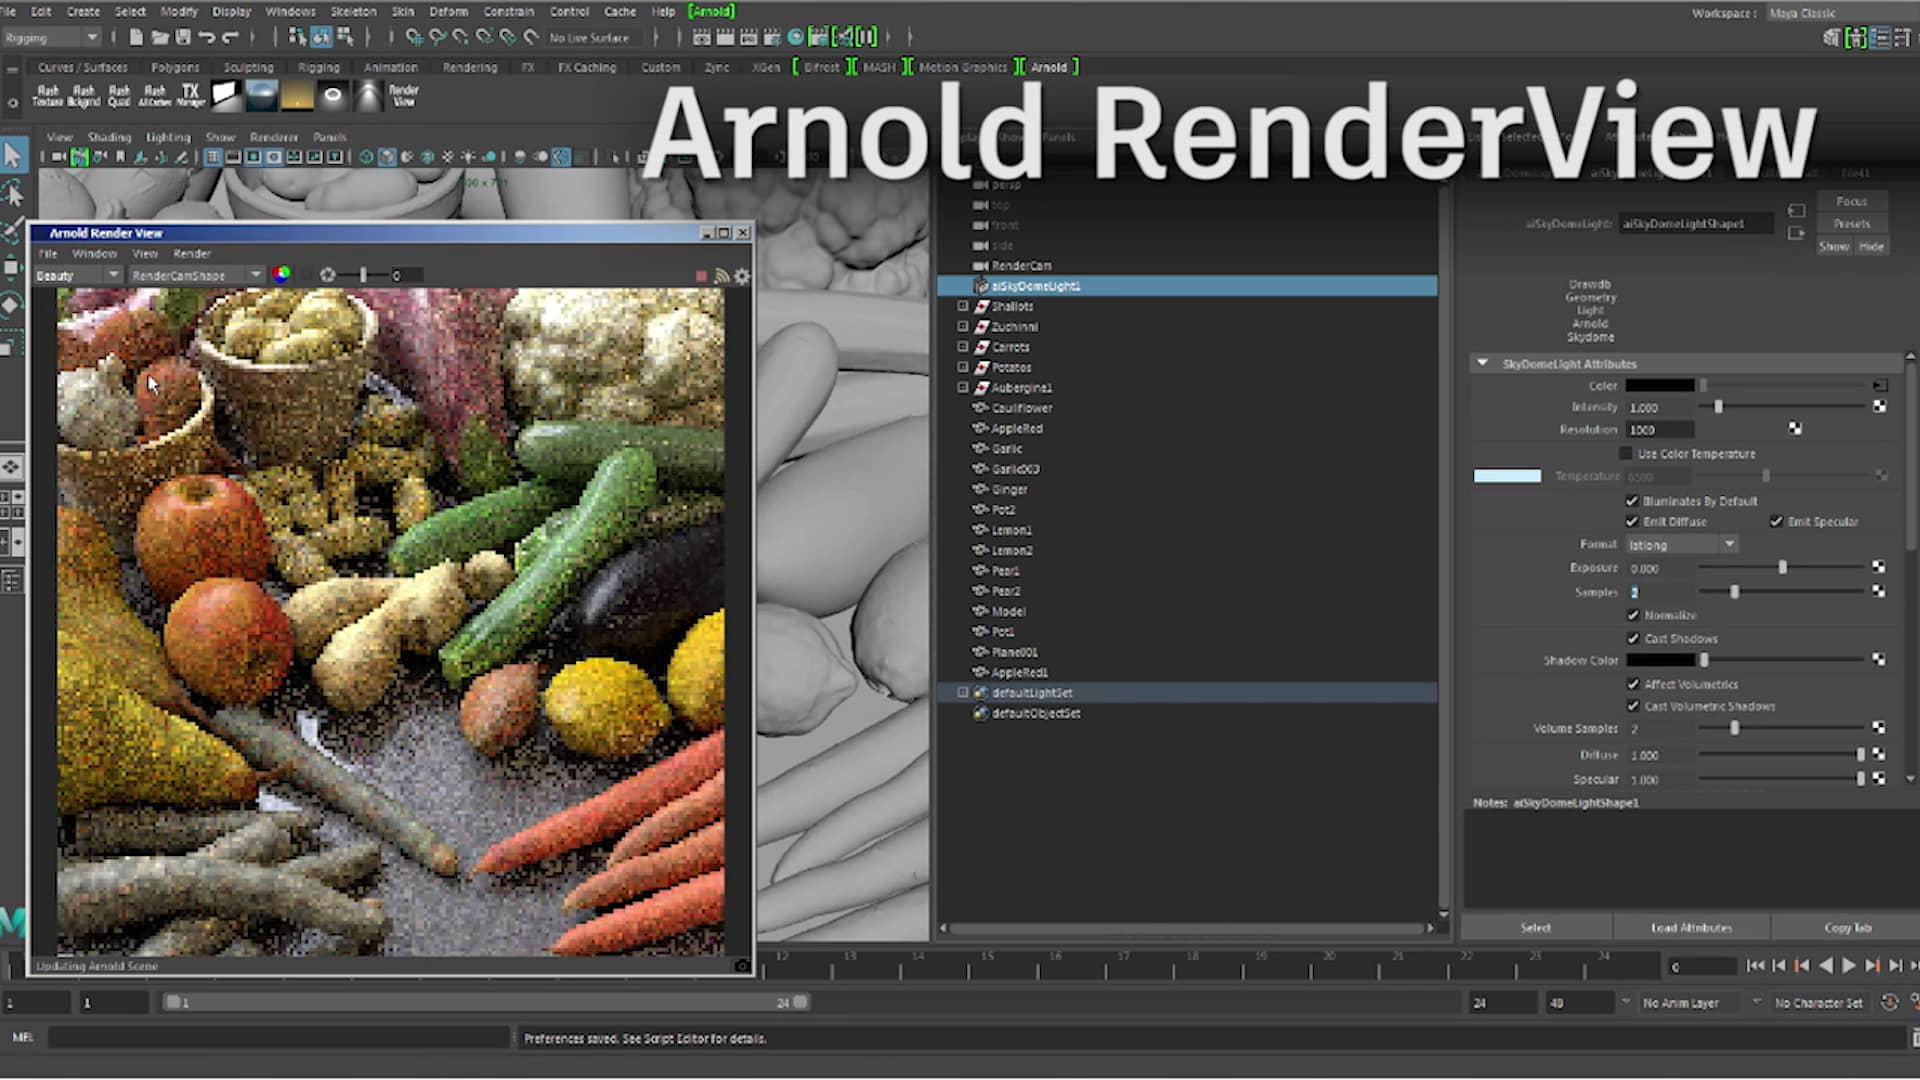The height and width of the screenshot is (1080, 1920).
Task: Open the viewport Lighting menu
Action: [x=168, y=137]
